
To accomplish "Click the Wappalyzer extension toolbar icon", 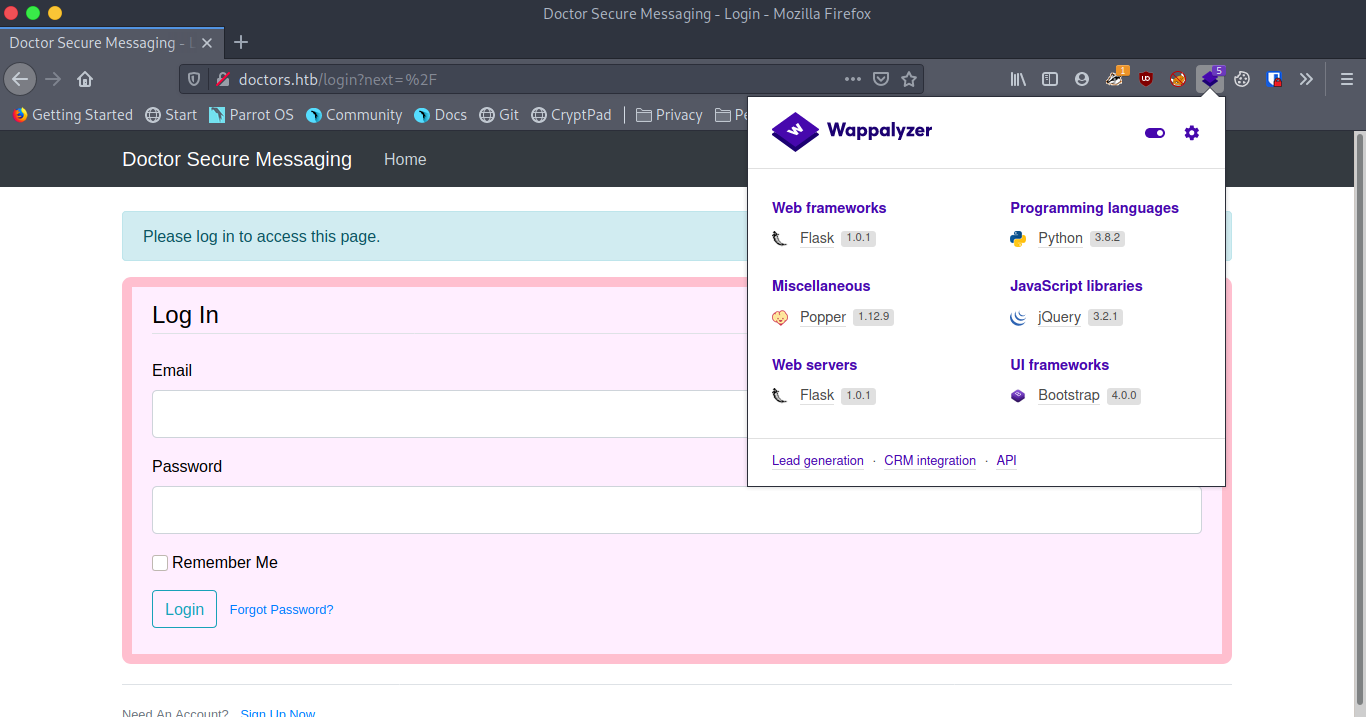I will click(1210, 79).
